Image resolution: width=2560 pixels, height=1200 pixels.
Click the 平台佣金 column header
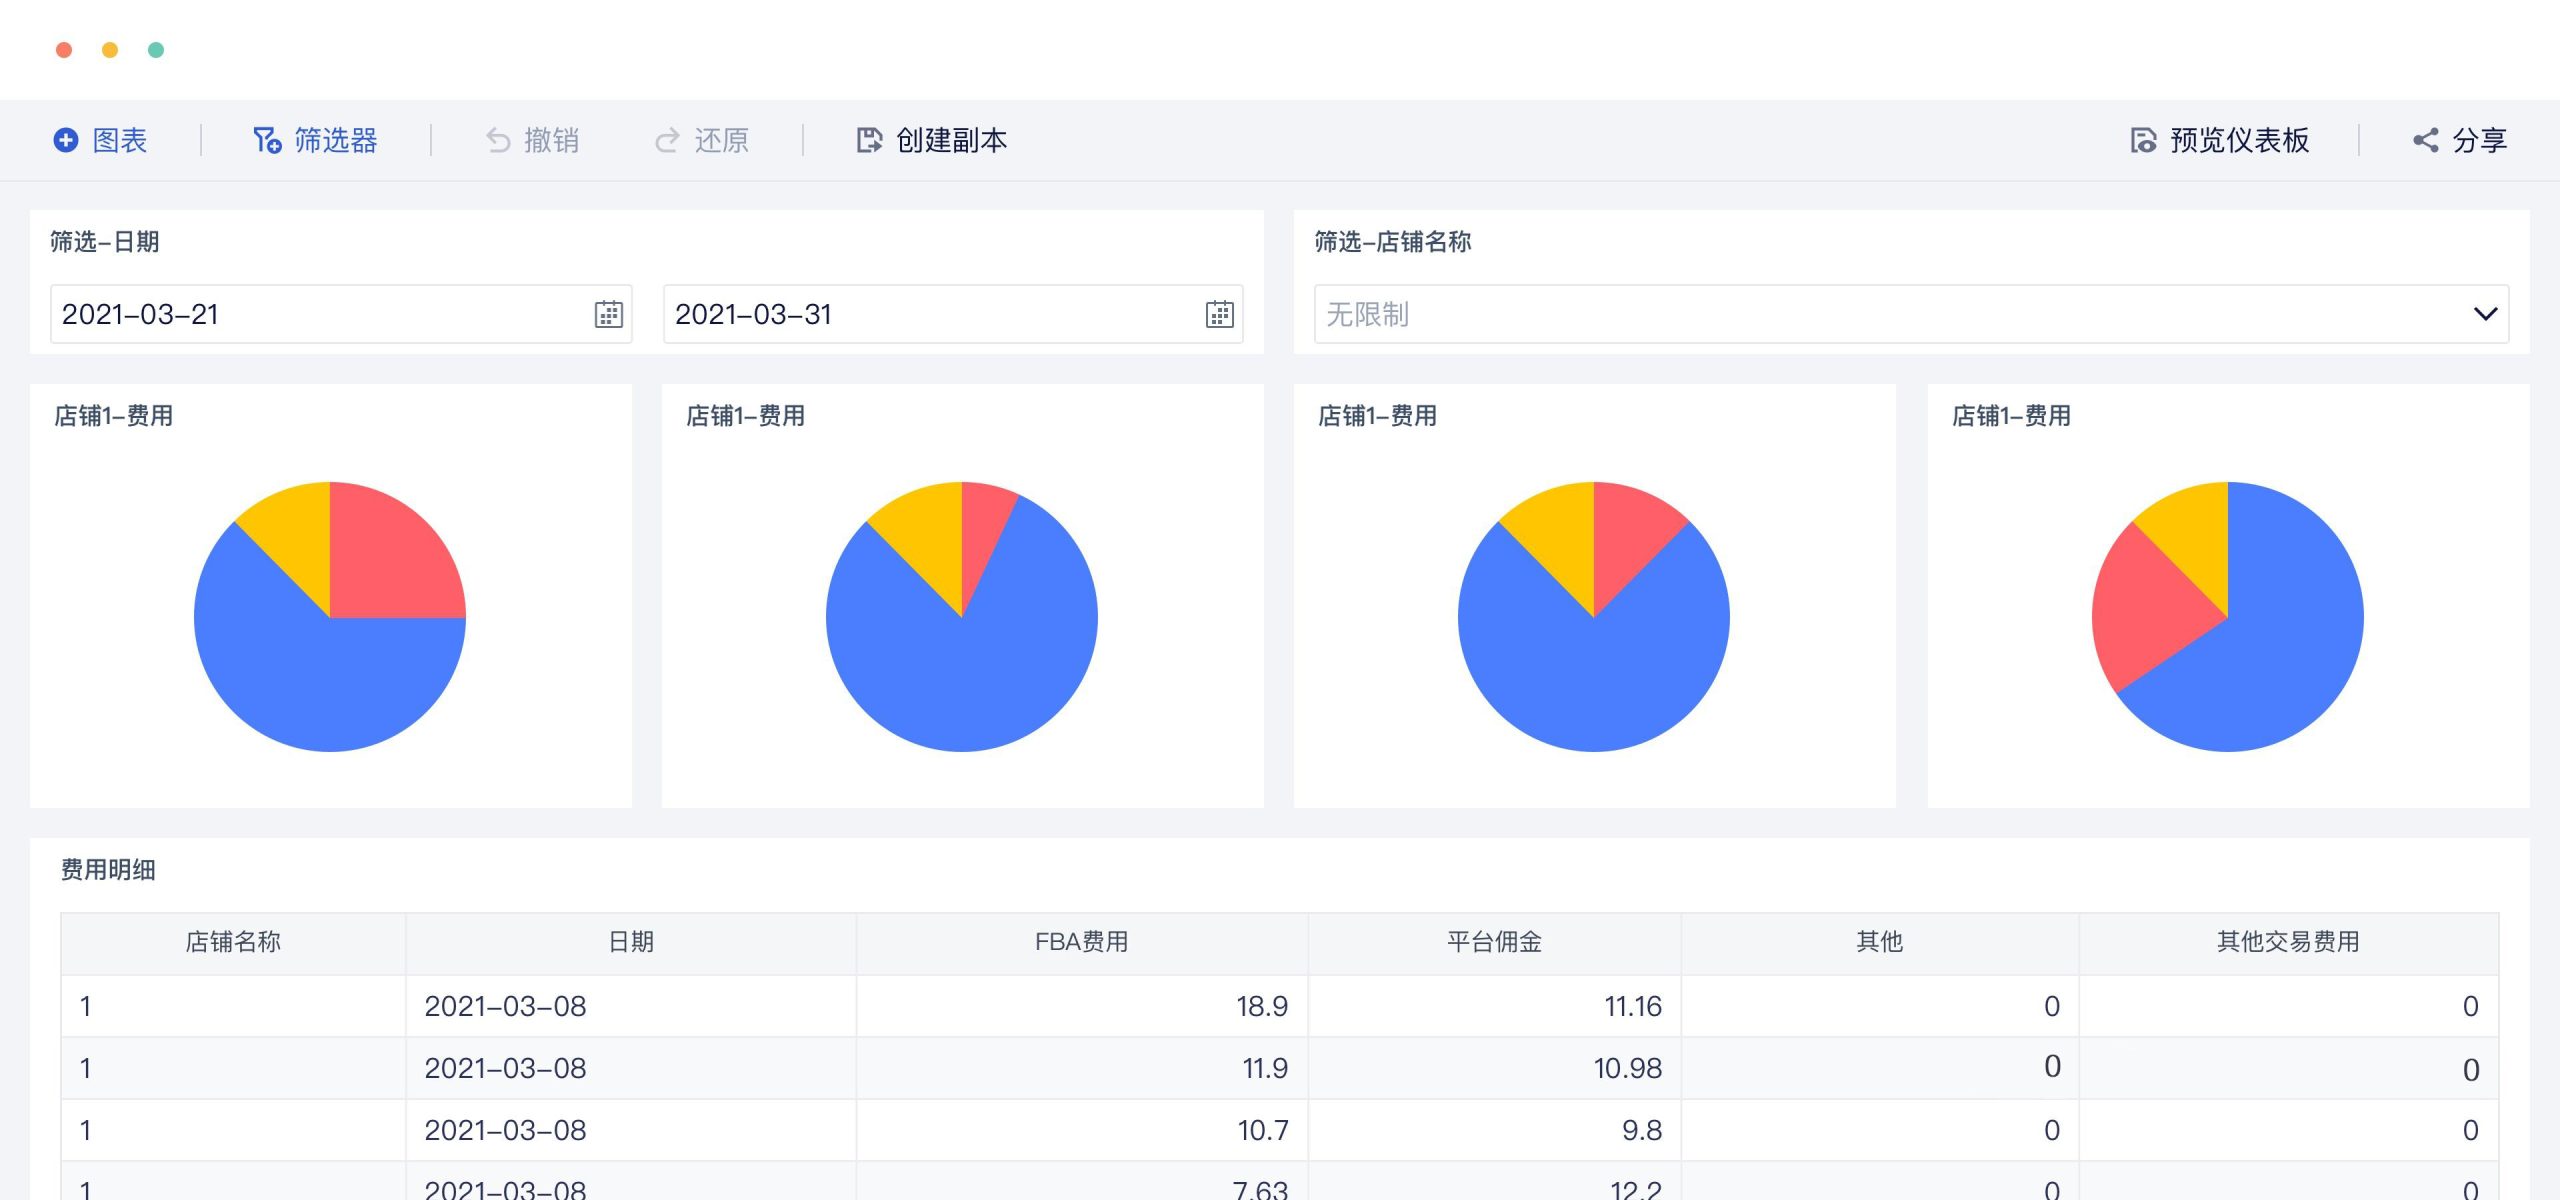[1494, 942]
